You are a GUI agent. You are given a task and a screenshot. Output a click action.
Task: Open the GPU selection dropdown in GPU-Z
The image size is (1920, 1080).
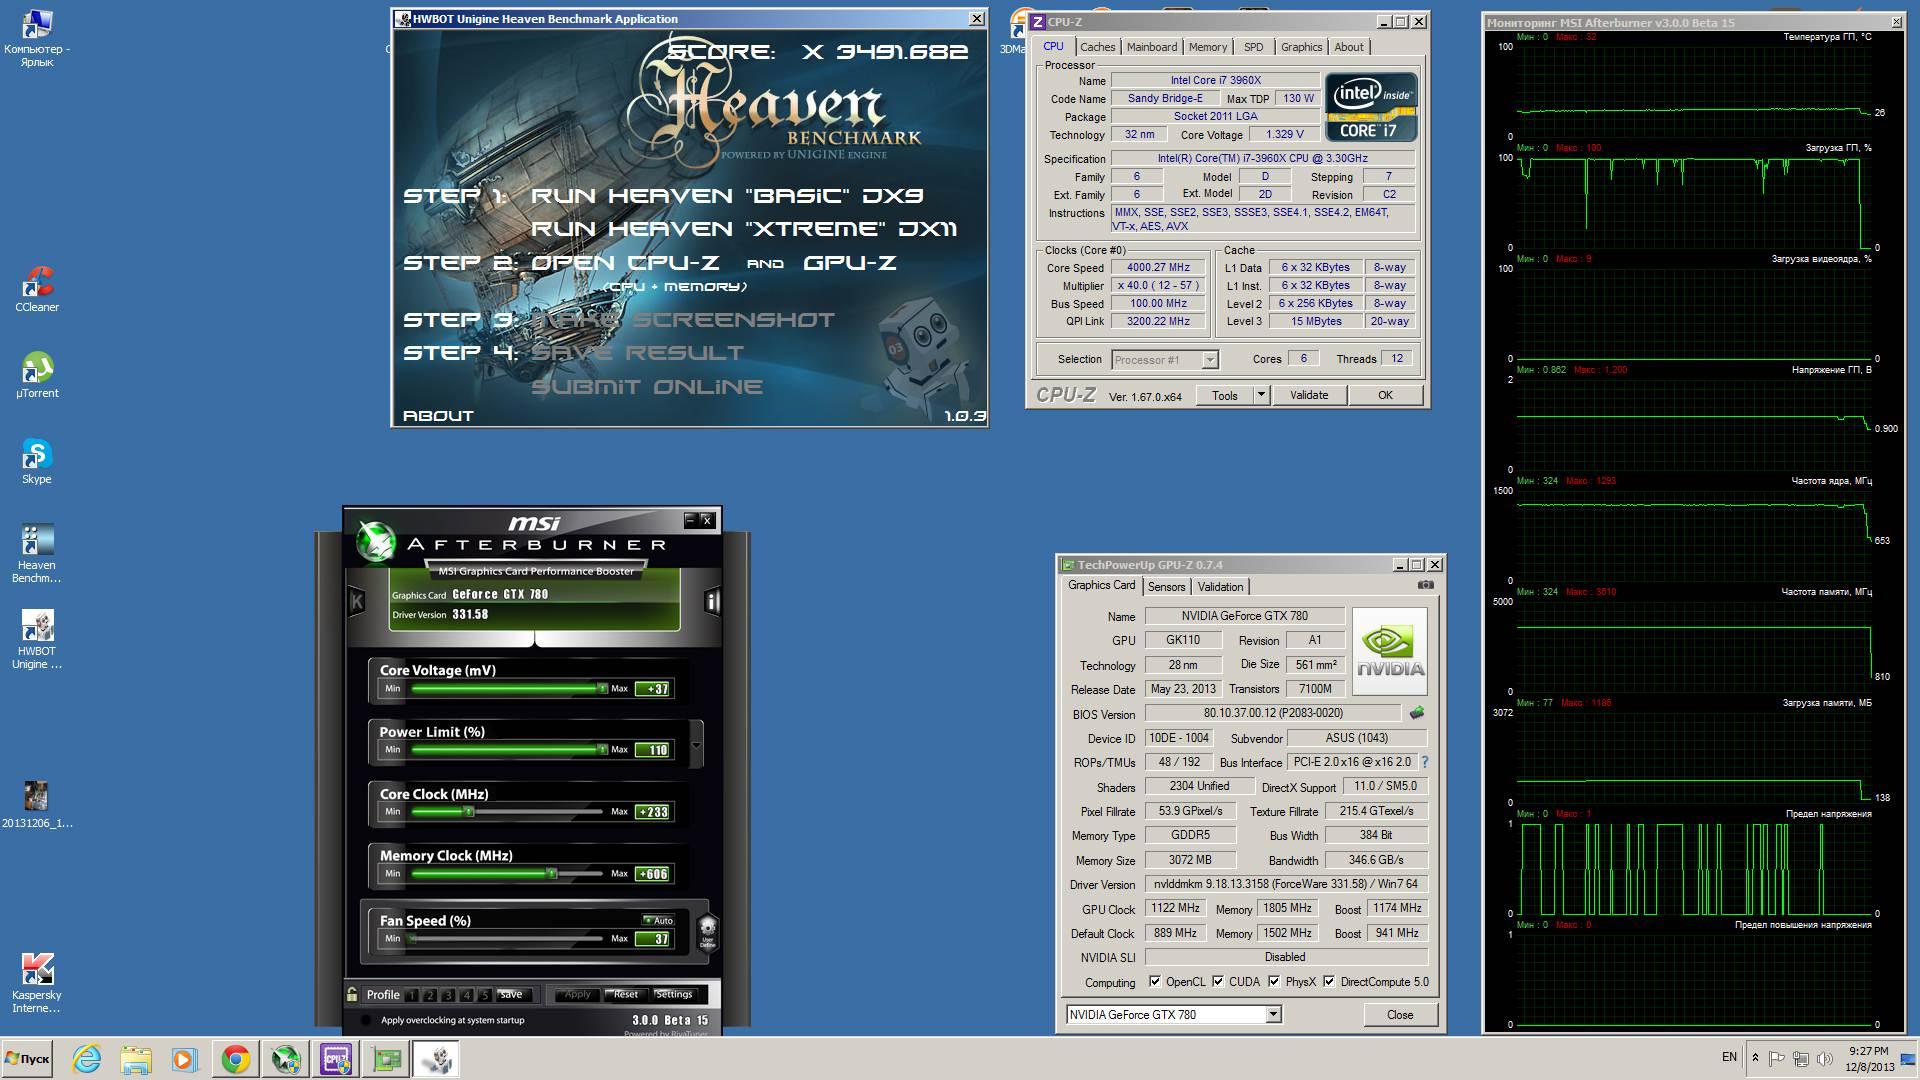(1273, 1015)
